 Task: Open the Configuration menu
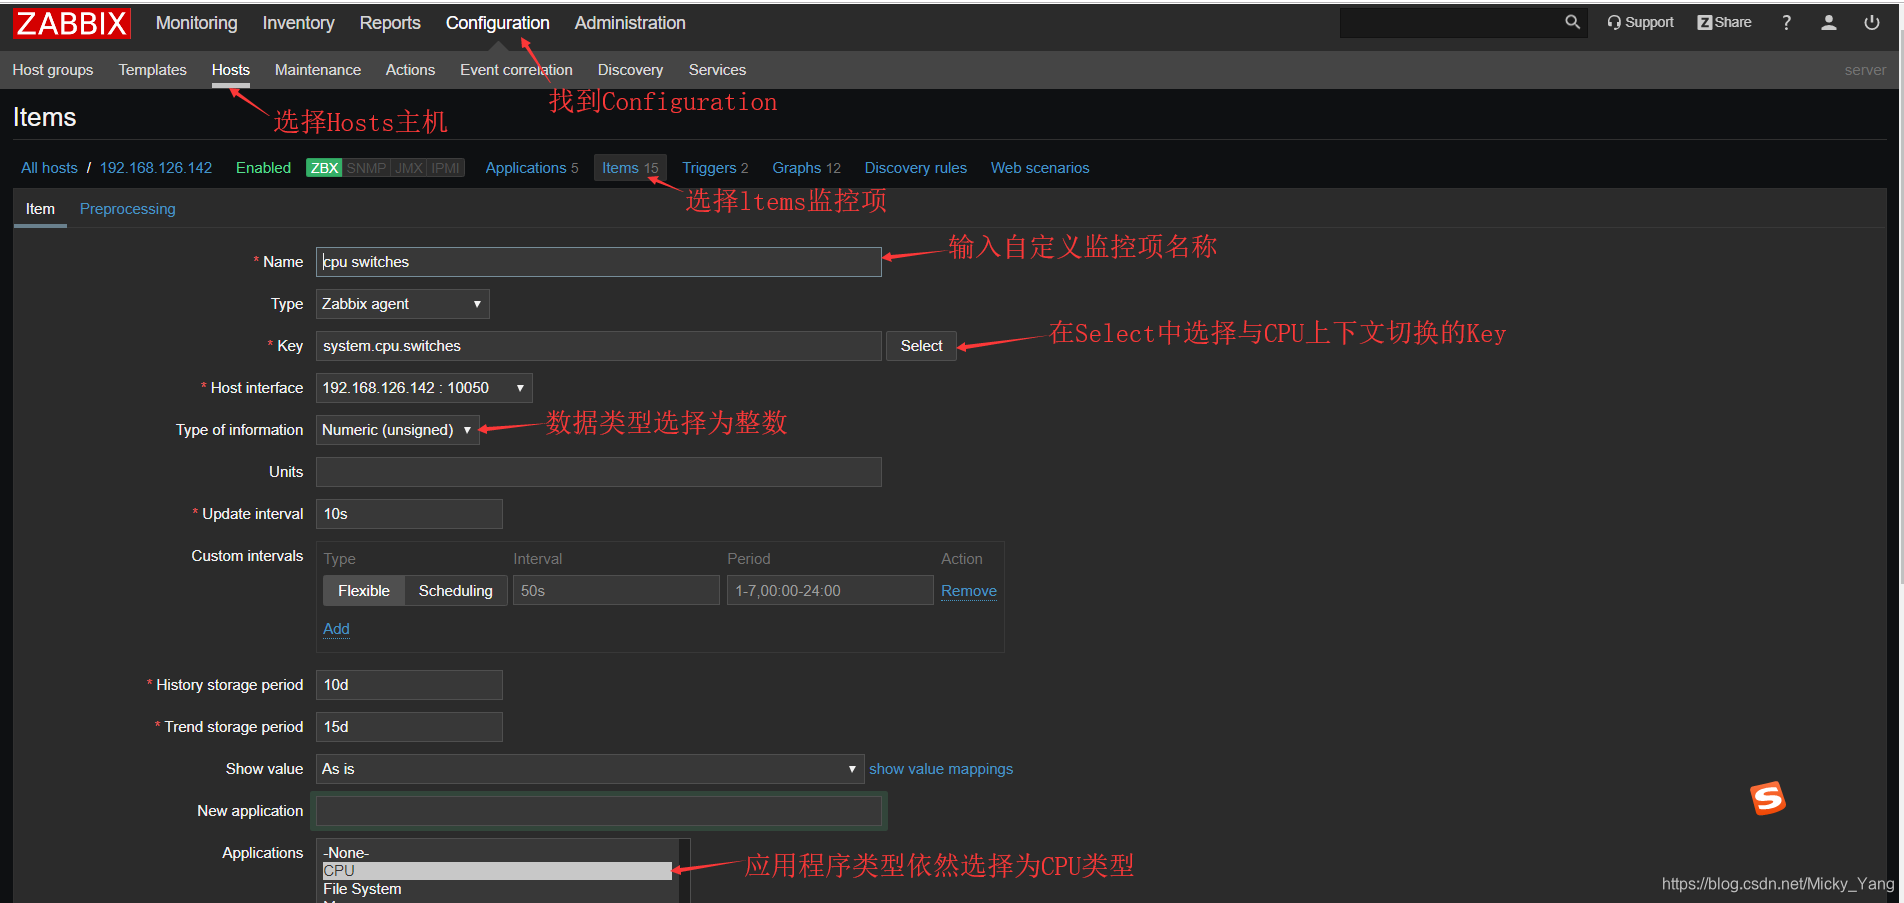point(498,23)
